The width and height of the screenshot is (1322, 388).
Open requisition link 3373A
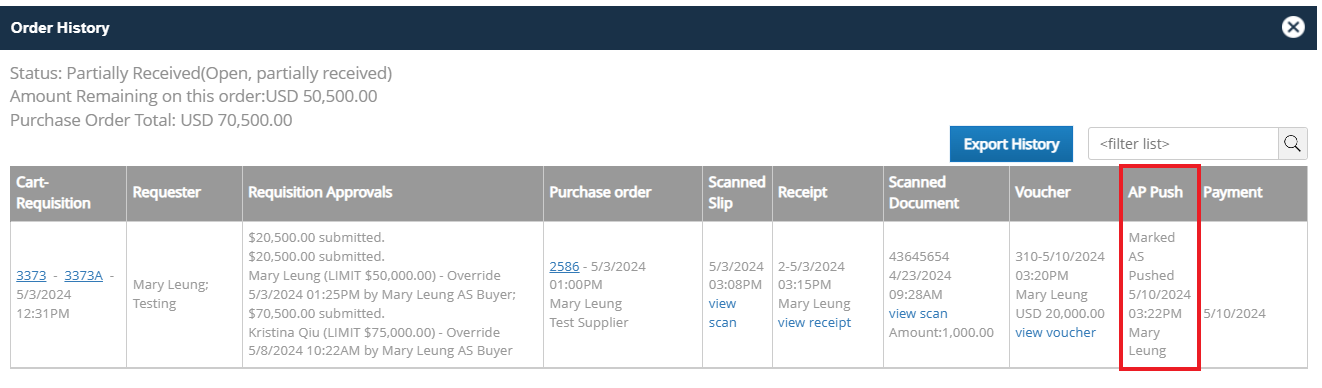(x=84, y=275)
